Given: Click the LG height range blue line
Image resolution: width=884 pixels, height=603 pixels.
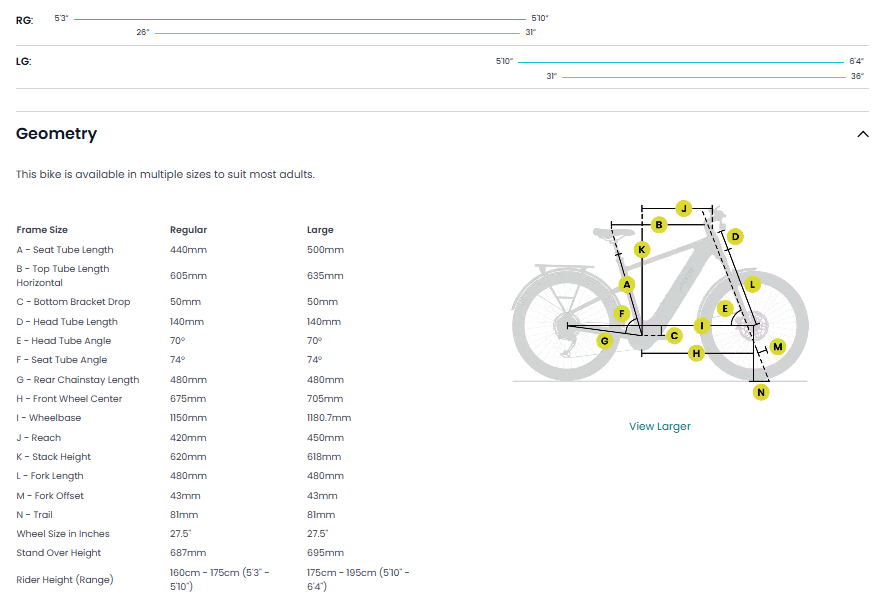Looking at the screenshot, I should pos(680,62).
